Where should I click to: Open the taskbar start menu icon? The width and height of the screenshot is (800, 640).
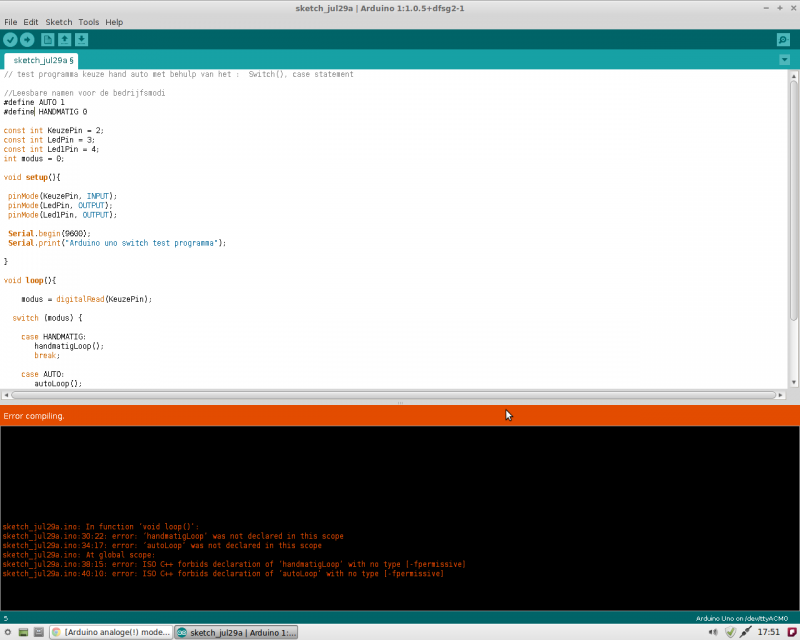tap(8, 632)
